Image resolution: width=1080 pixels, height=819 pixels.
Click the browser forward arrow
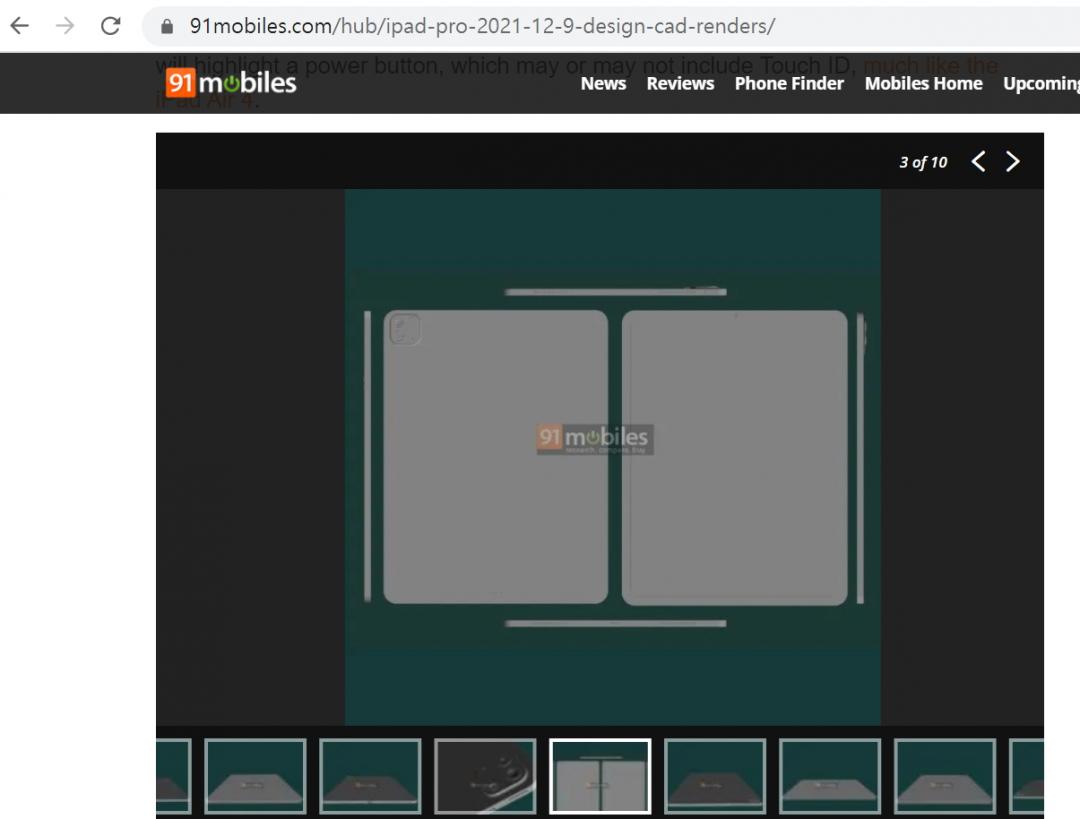click(65, 26)
